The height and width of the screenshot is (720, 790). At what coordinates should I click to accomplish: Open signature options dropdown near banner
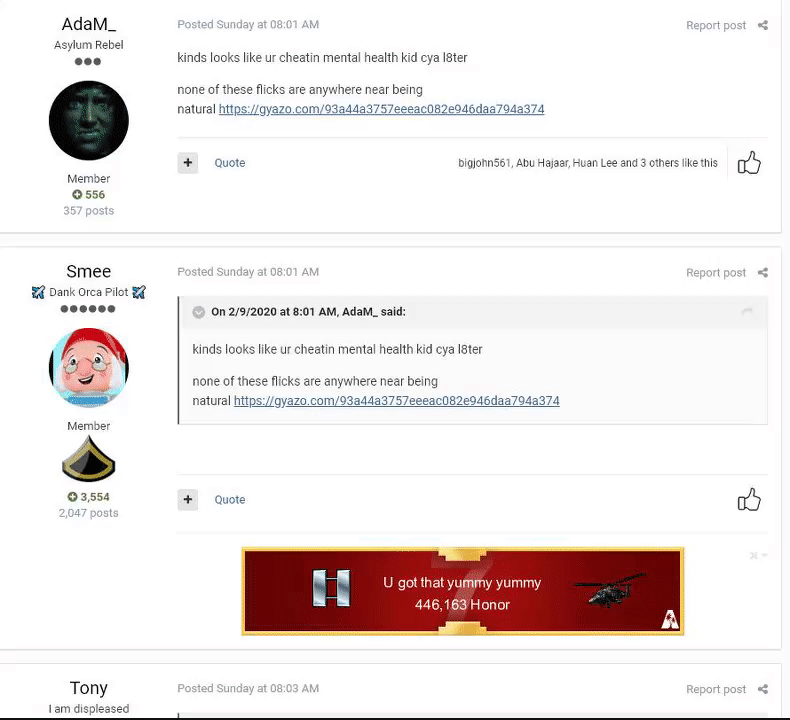758,555
